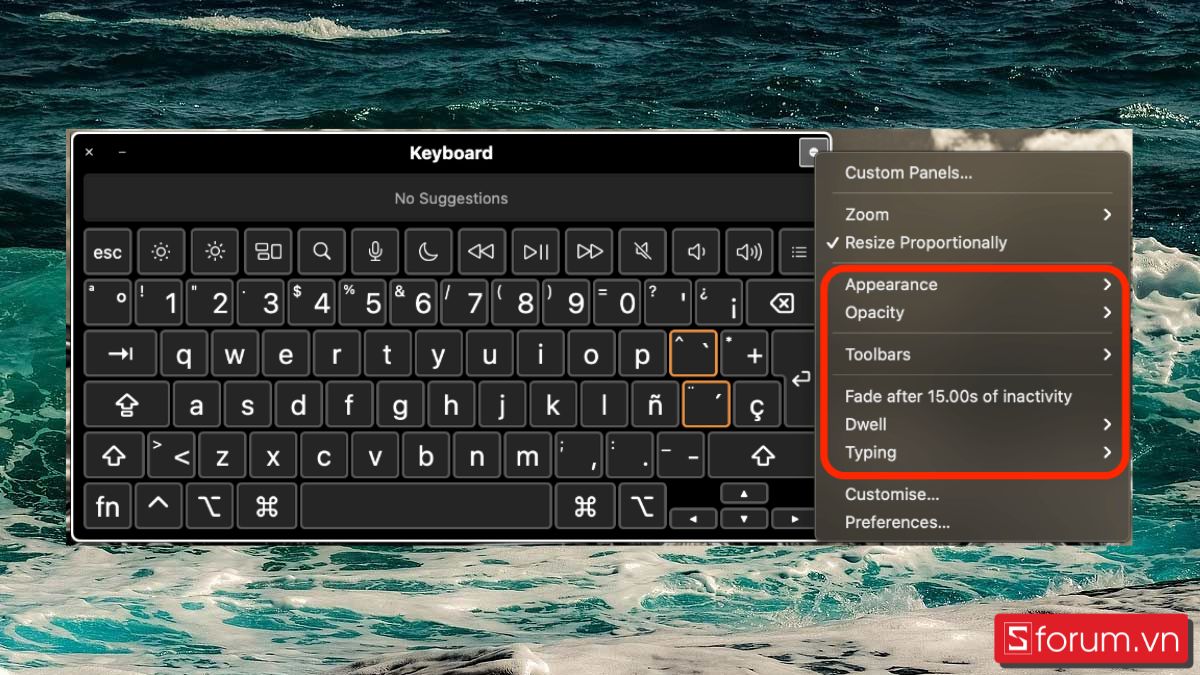Tap the down arrow key
Image resolution: width=1200 pixels, height=675 pixels.
point(744,519)
